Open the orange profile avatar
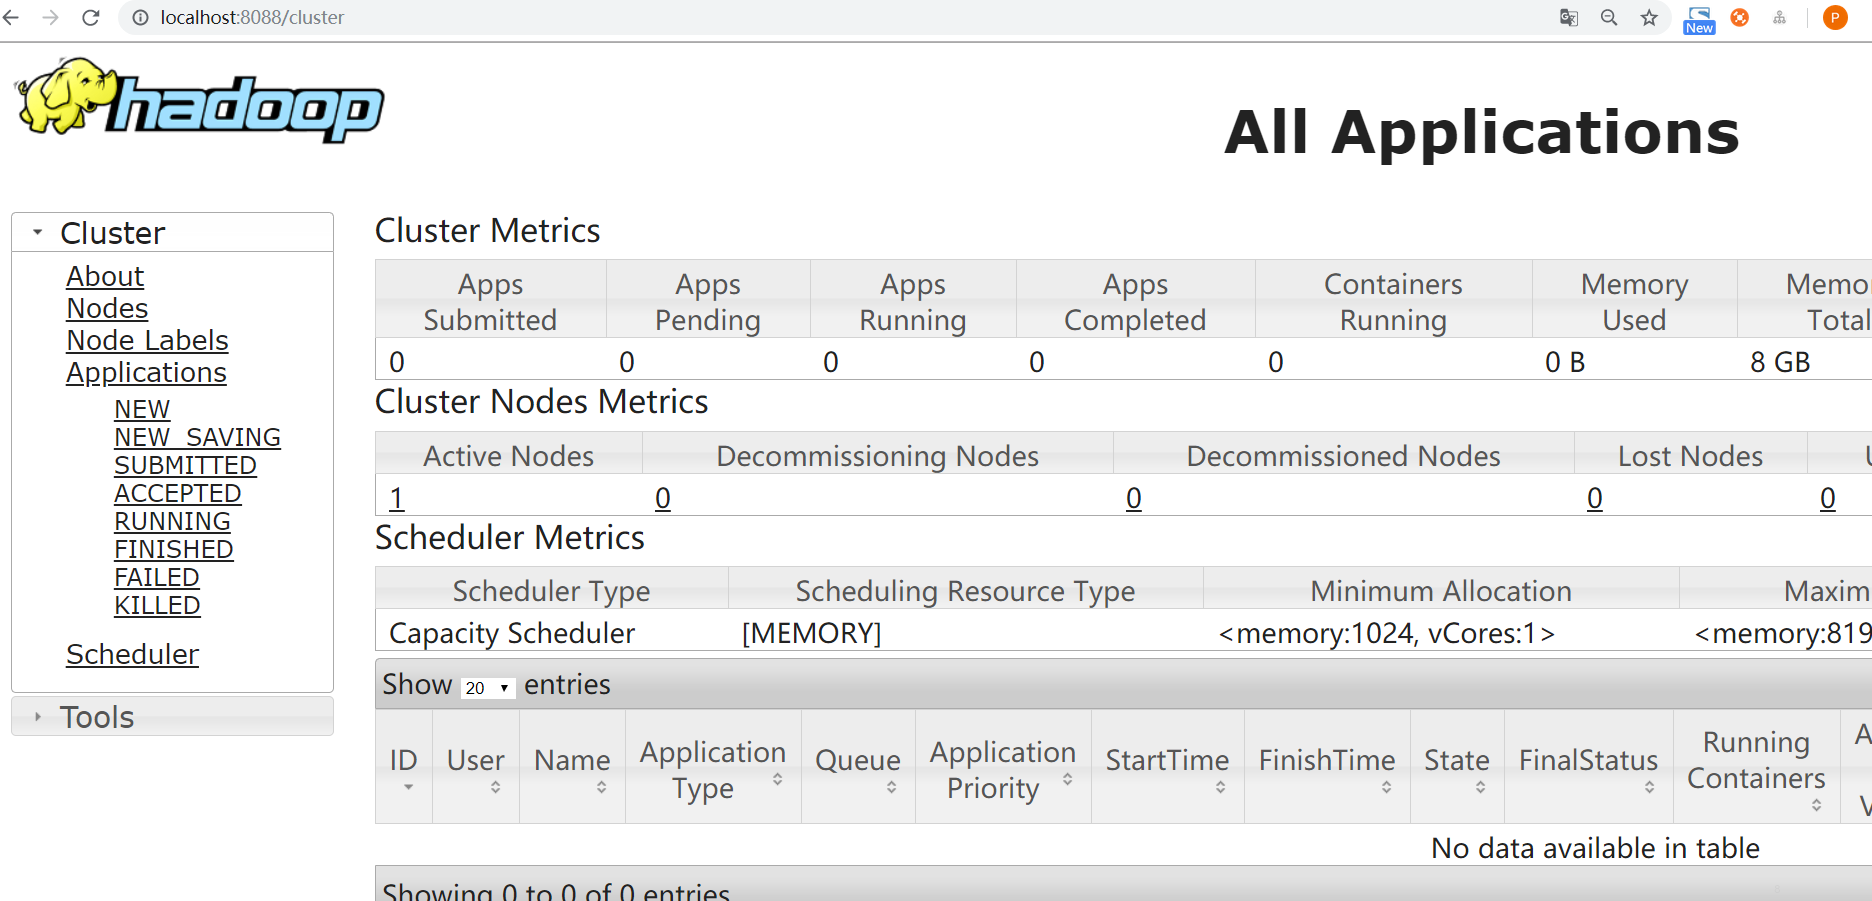Screen dimensions: 1872x901 1835,18
